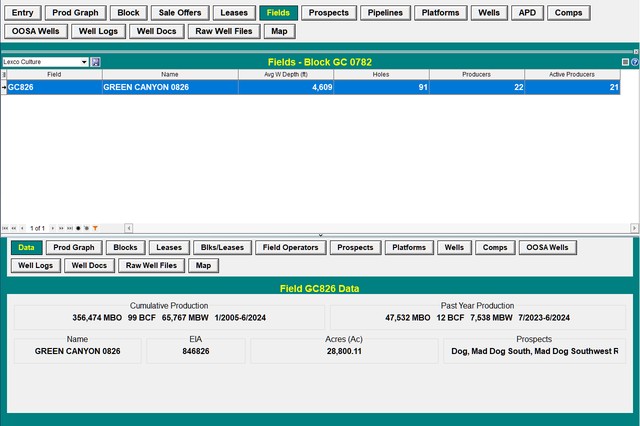This screenshot has width=640, height=426.
Task: Click the top Sale Offers button
Action: click(x=181, y=13)
